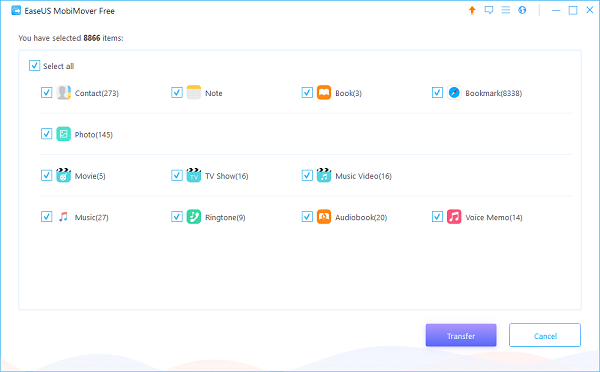Click the Music(27) label
600x372 pixels.
[x=91, y=217]
